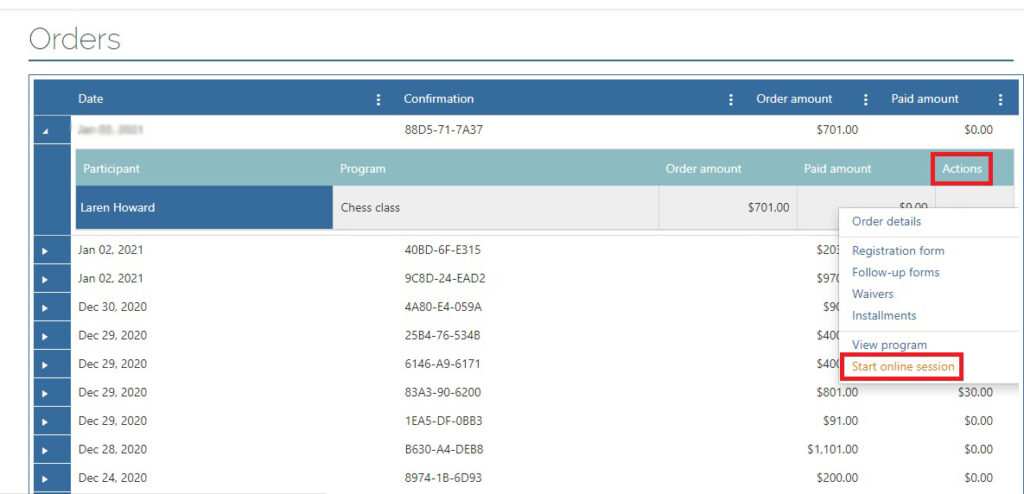The height and width of the screenshot is (494, 1024).
Task: Click confirmation code B630-A4-DEB8
Action: point(443,450)
